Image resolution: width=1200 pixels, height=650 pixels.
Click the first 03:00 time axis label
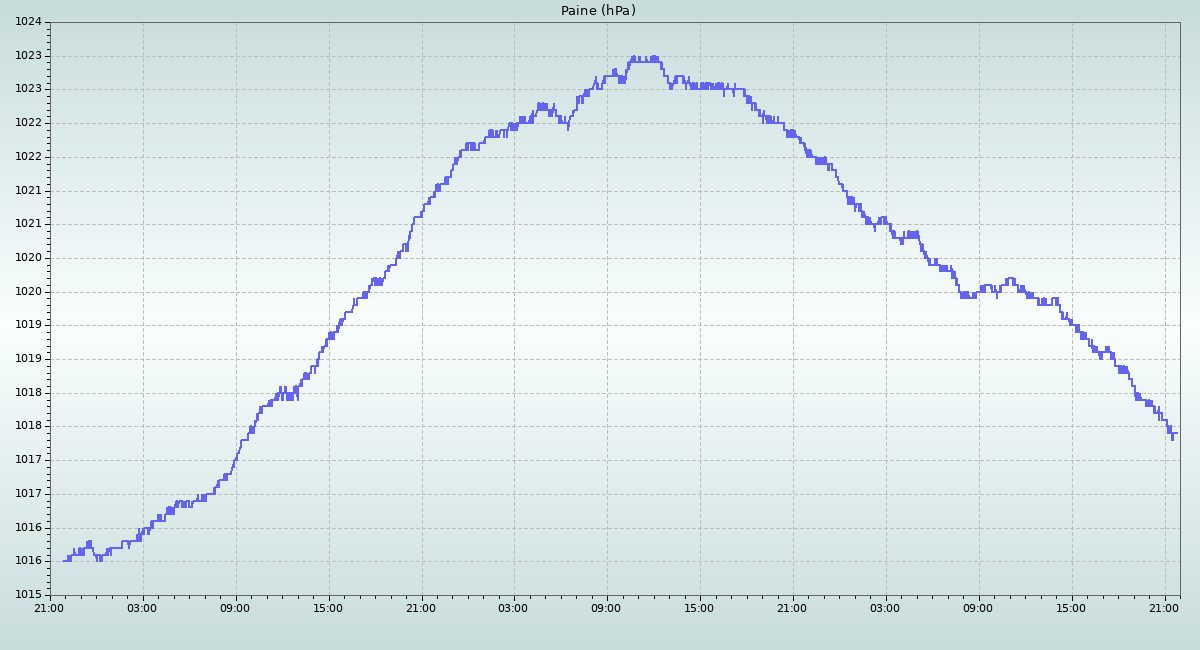click(x=143, y=607)
